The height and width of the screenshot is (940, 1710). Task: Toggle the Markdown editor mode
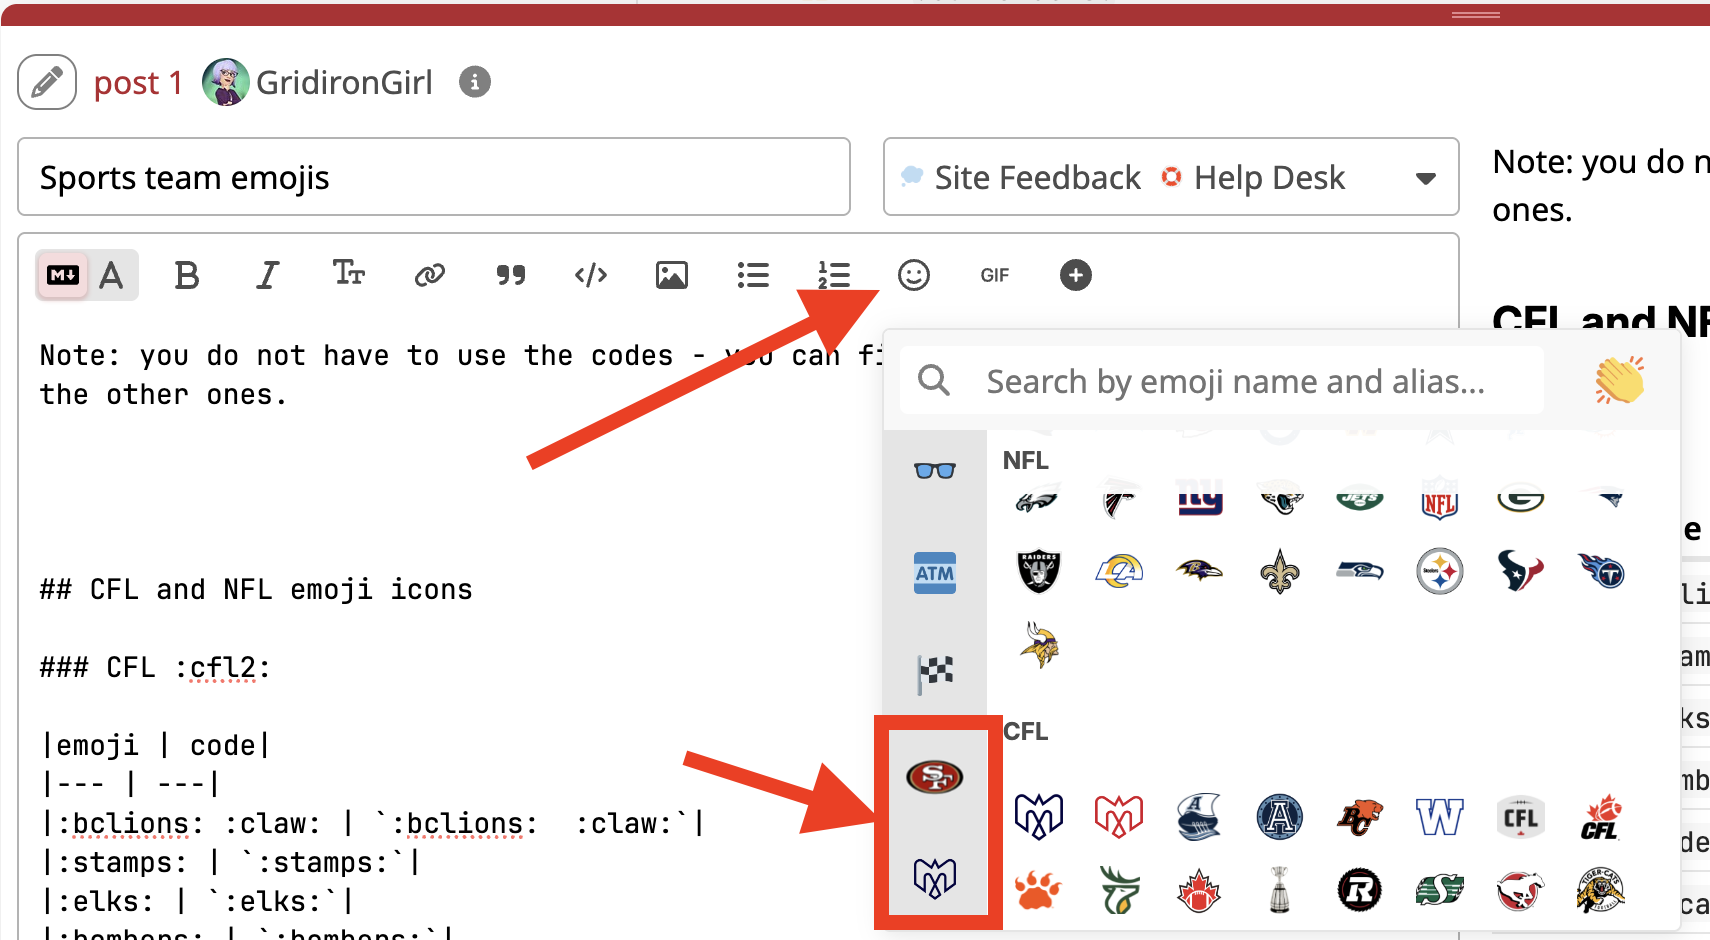click(63, 275)
